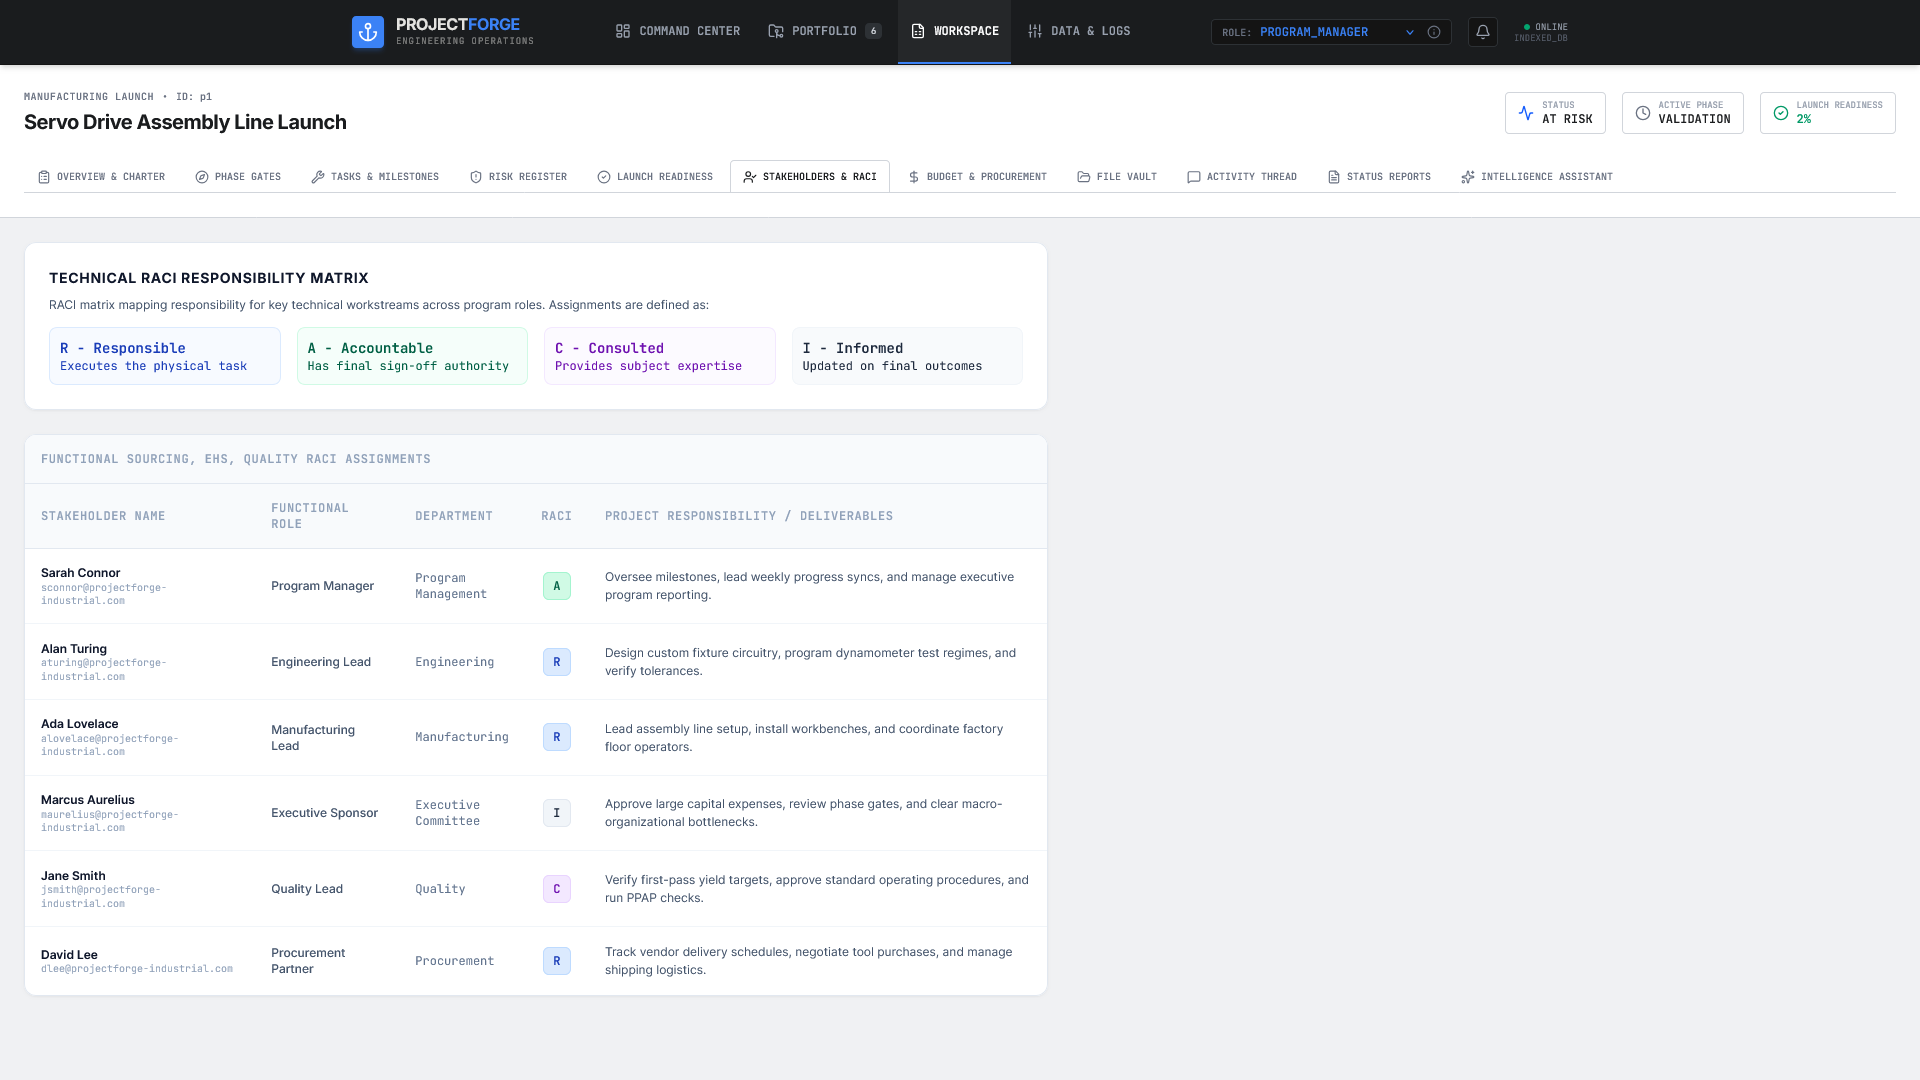Click the Active Phase clock icon
The width and height of the screenshot is (1920, 1080).
click(1643, 113)
